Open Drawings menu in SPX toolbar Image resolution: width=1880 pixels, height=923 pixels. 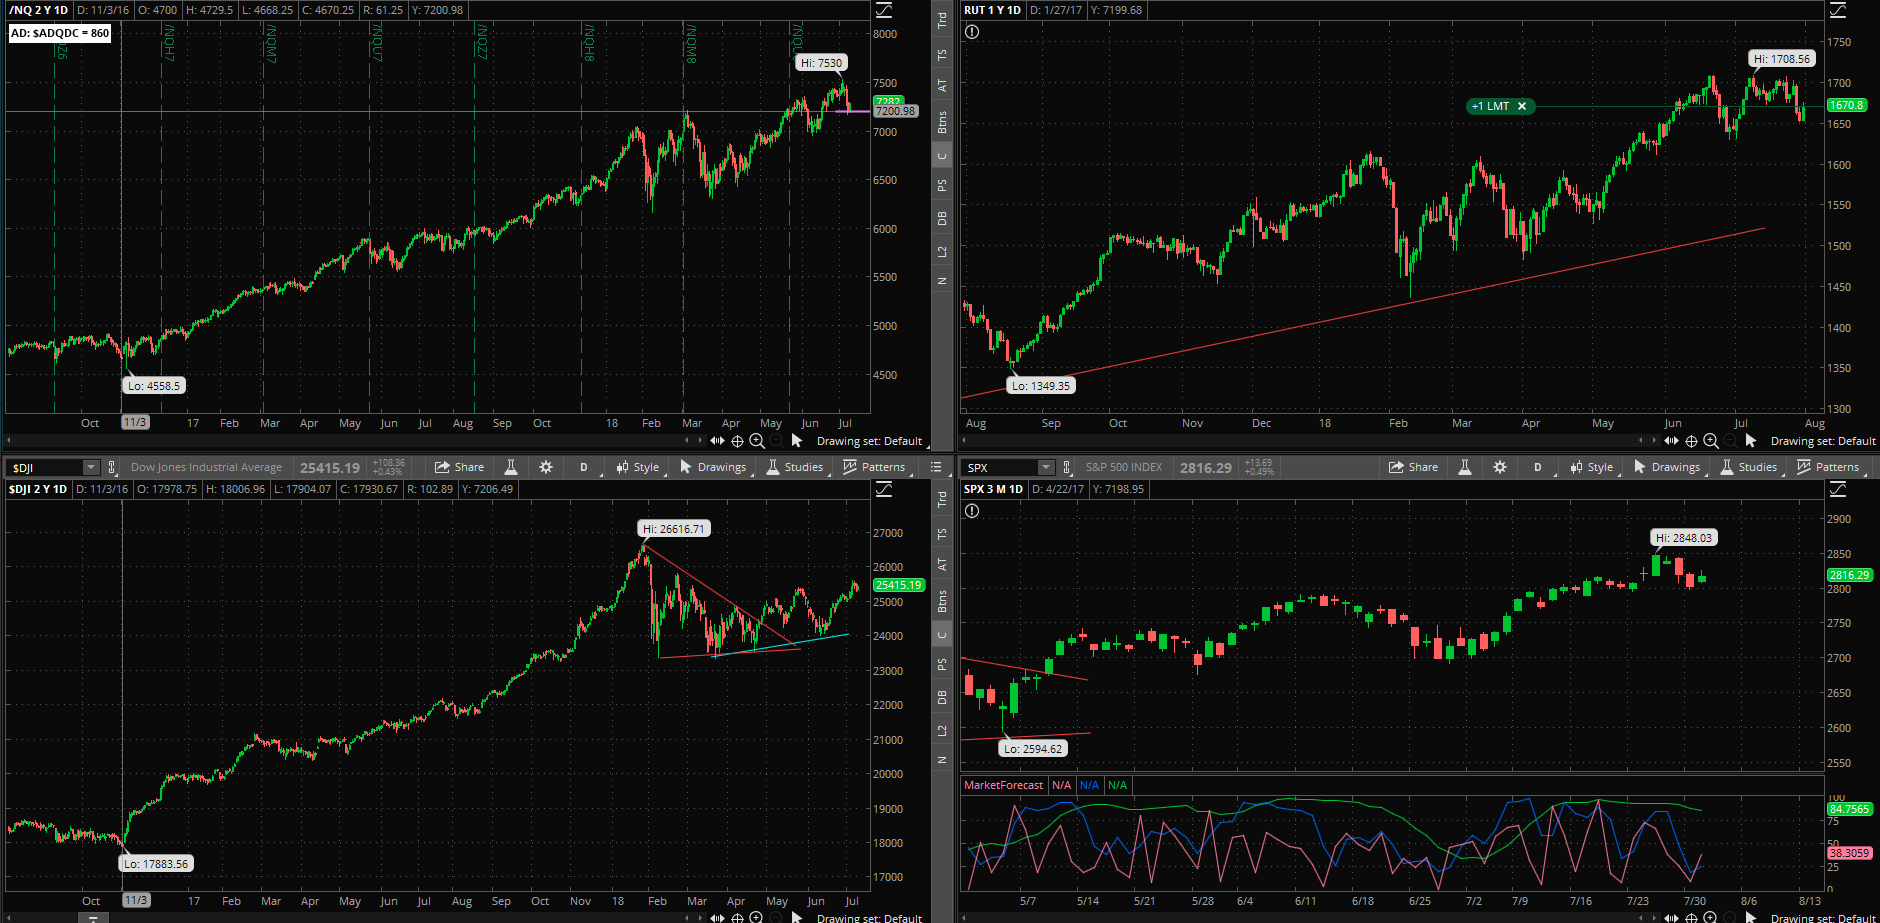point(1667,467)
